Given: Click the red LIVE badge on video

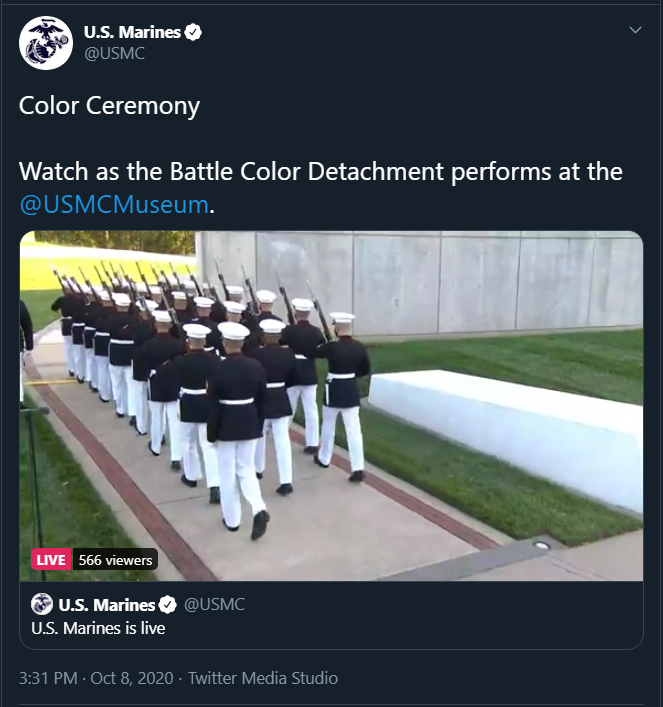Looking at the screenshot, I should (51, 560).
